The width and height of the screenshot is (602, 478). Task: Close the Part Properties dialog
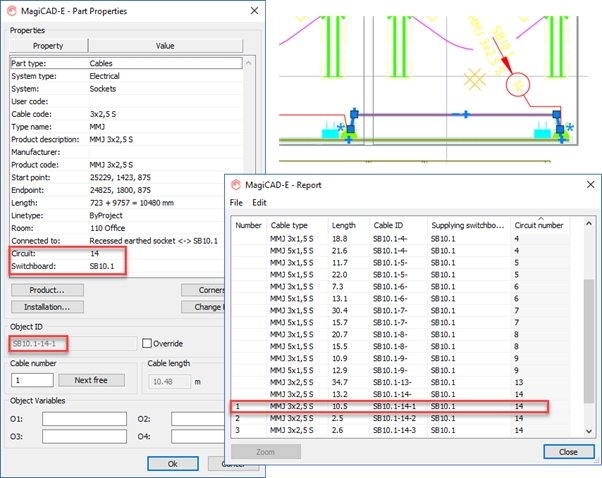point(254,11)
